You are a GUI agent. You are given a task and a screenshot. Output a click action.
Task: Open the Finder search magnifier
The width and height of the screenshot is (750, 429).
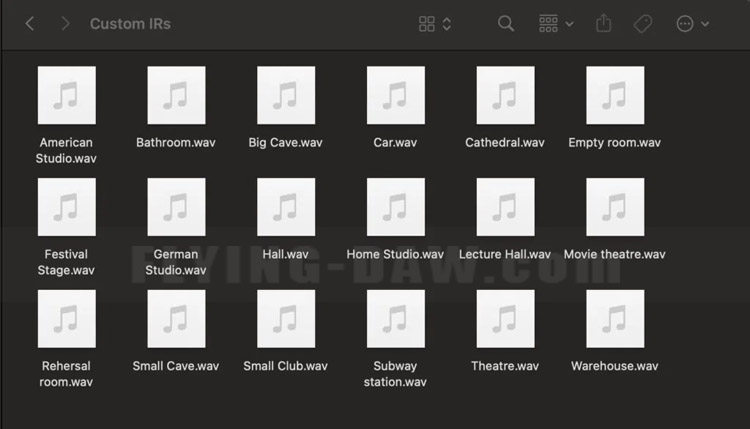pyautogui.click(x=506, y=23)
